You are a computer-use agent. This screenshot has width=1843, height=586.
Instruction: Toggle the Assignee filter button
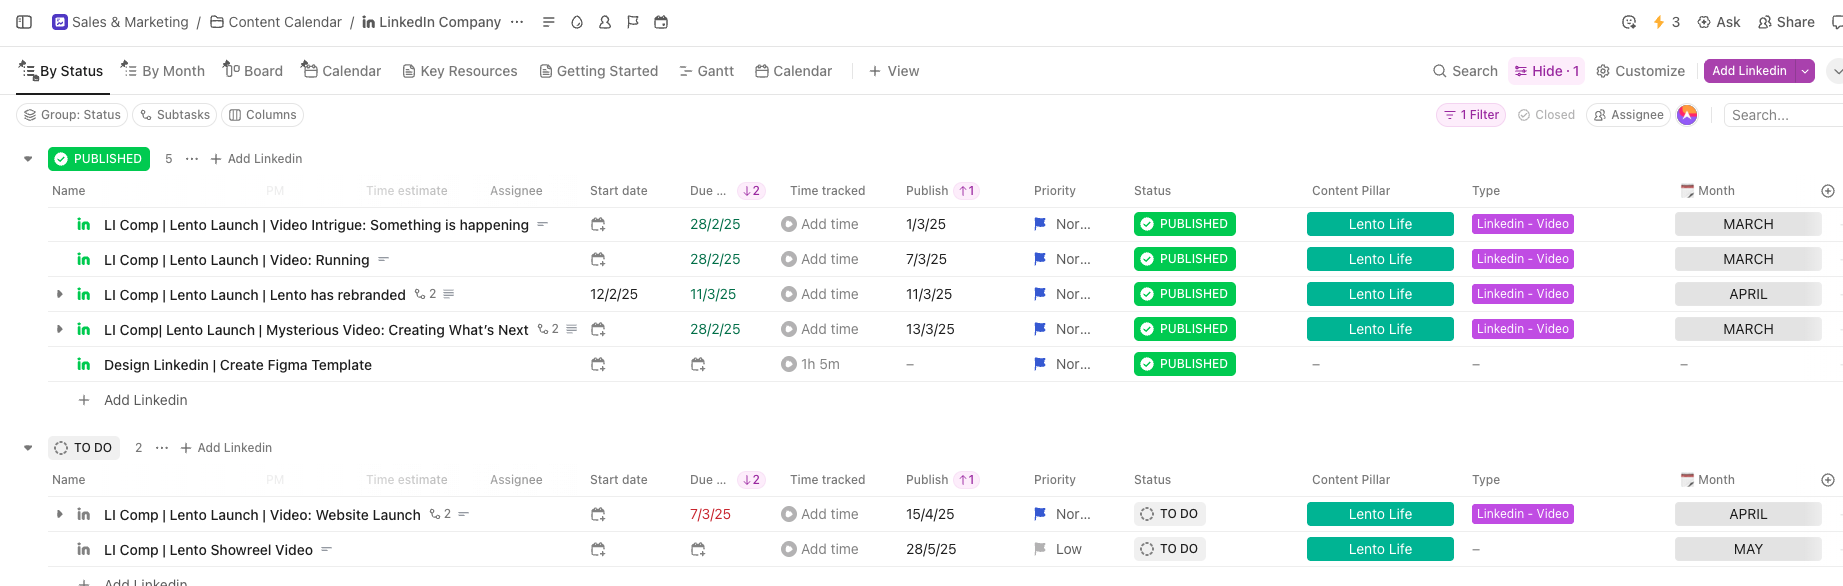point(1628,115)
